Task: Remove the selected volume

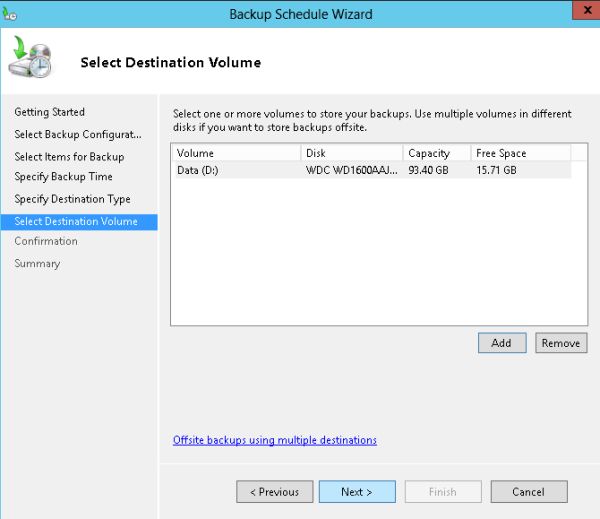Action: point(561,343)
